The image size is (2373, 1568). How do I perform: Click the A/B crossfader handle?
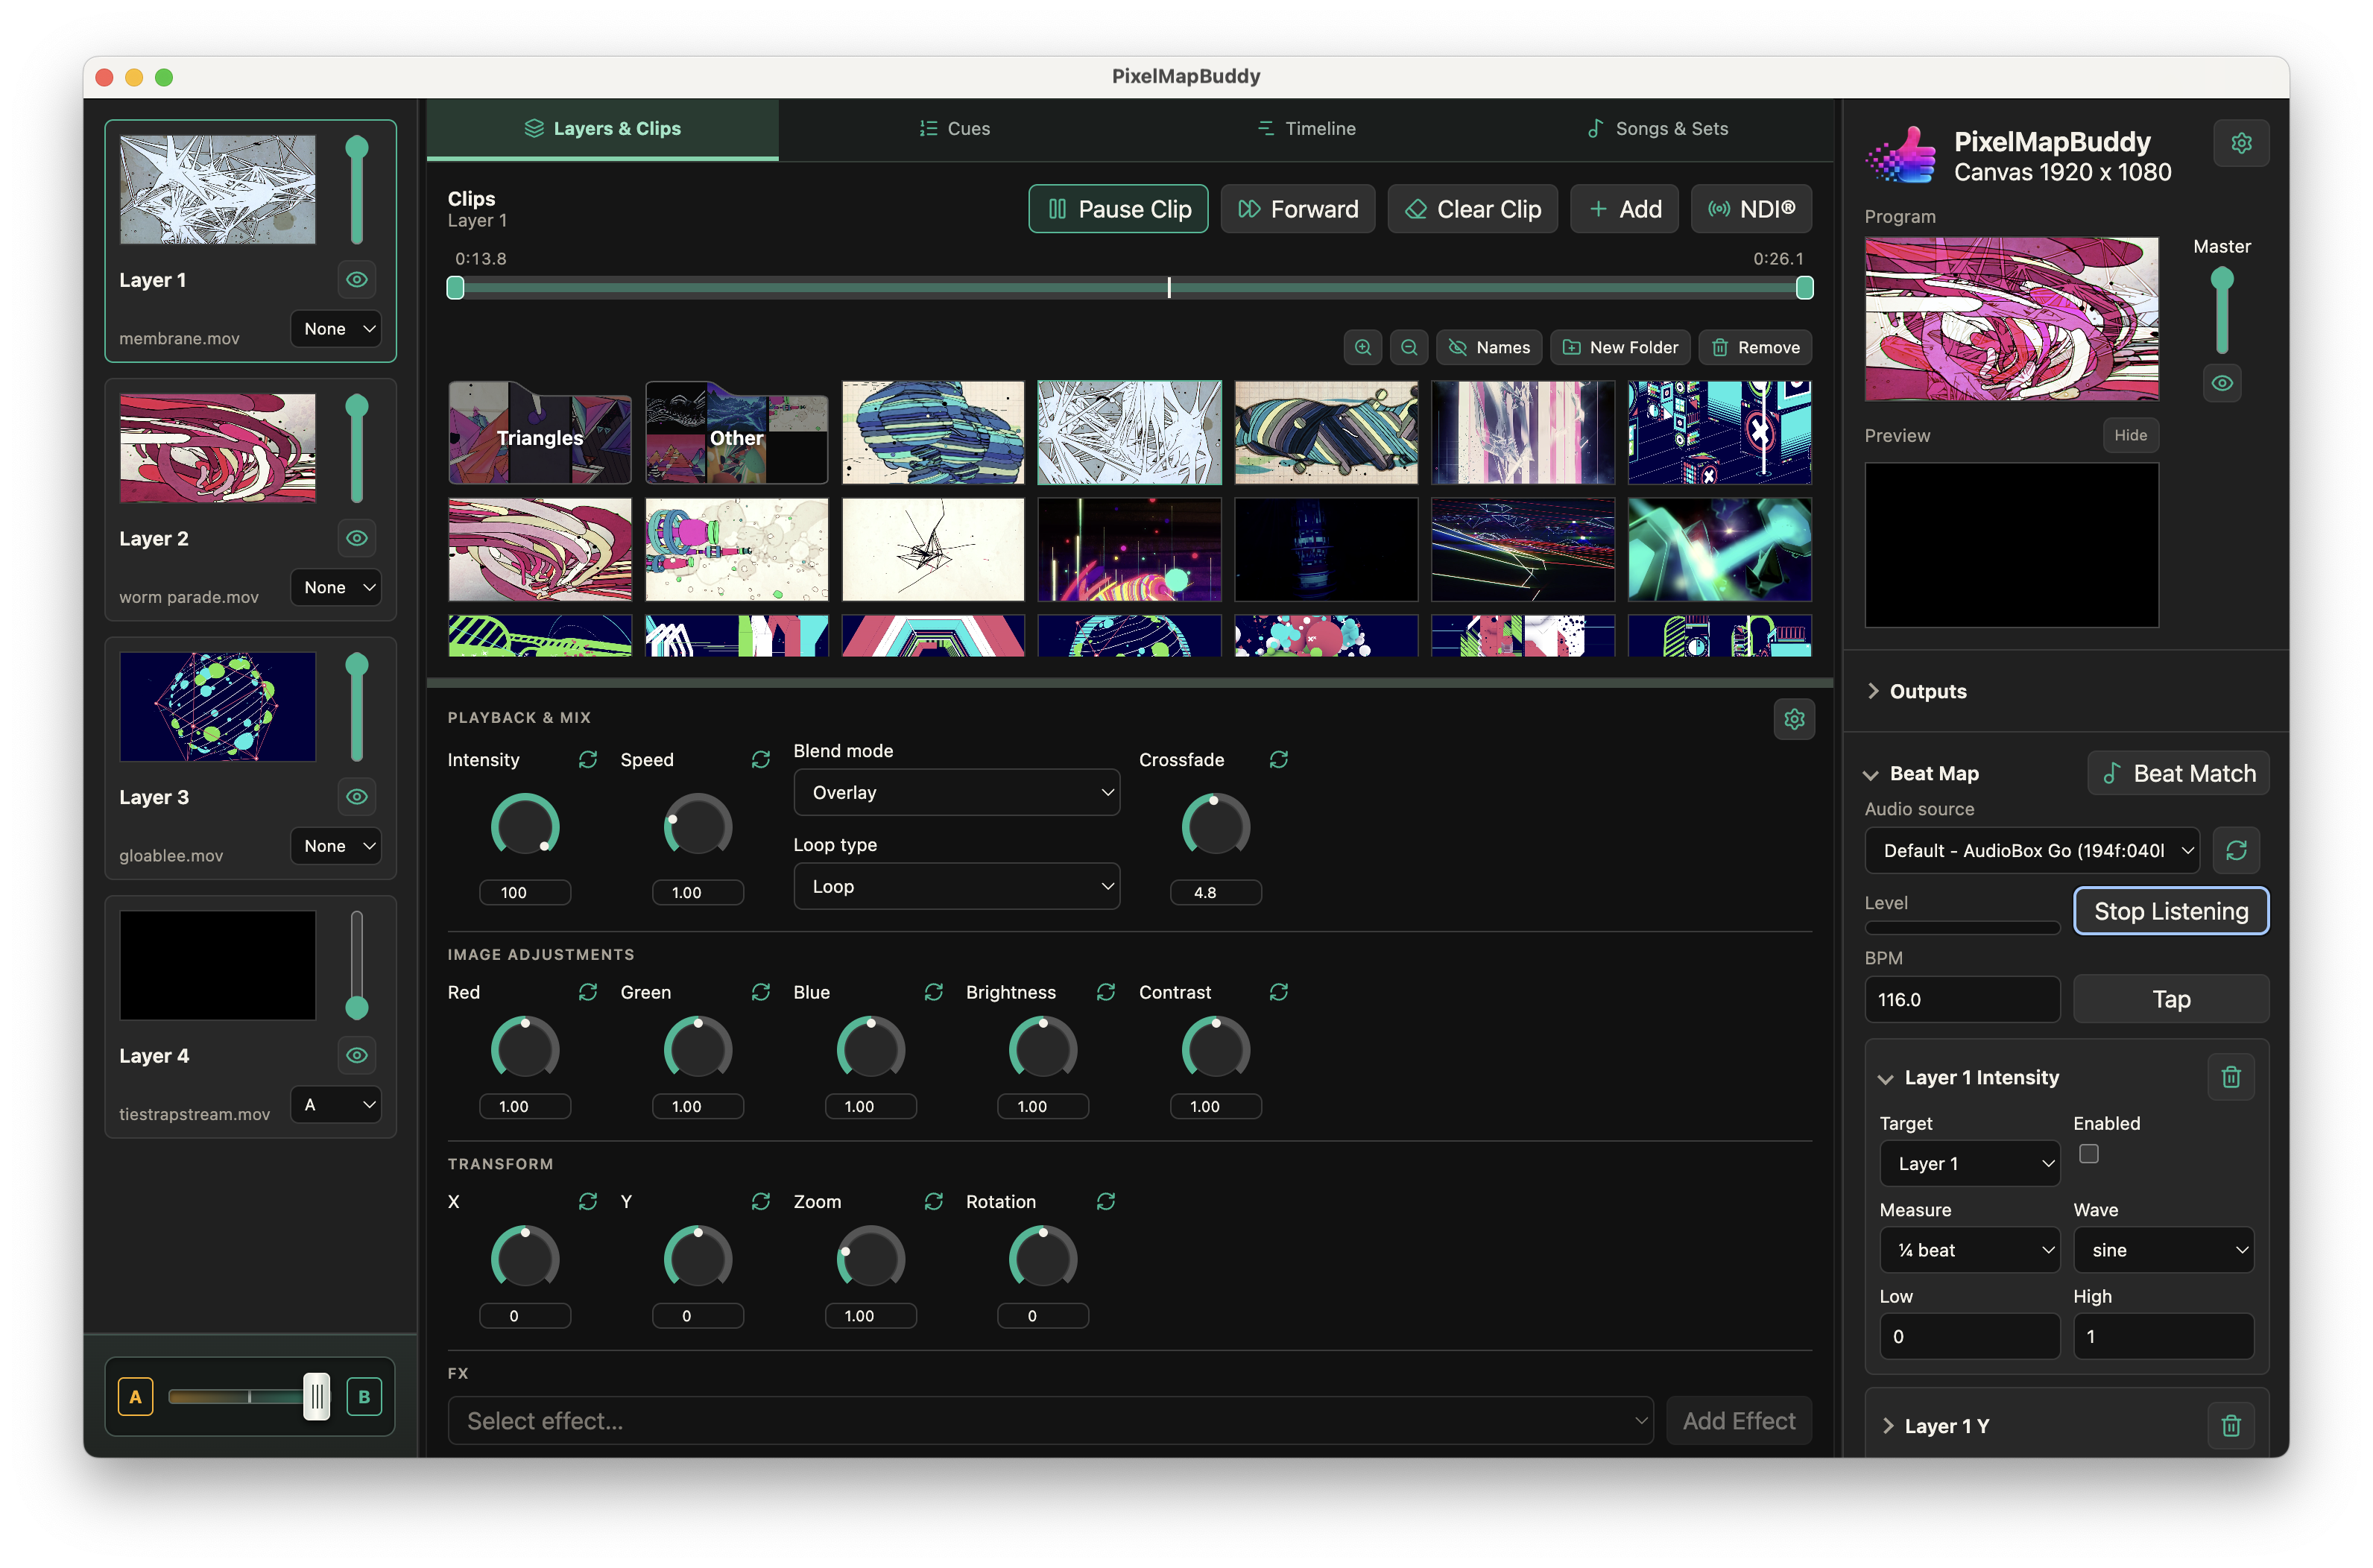316,1397
